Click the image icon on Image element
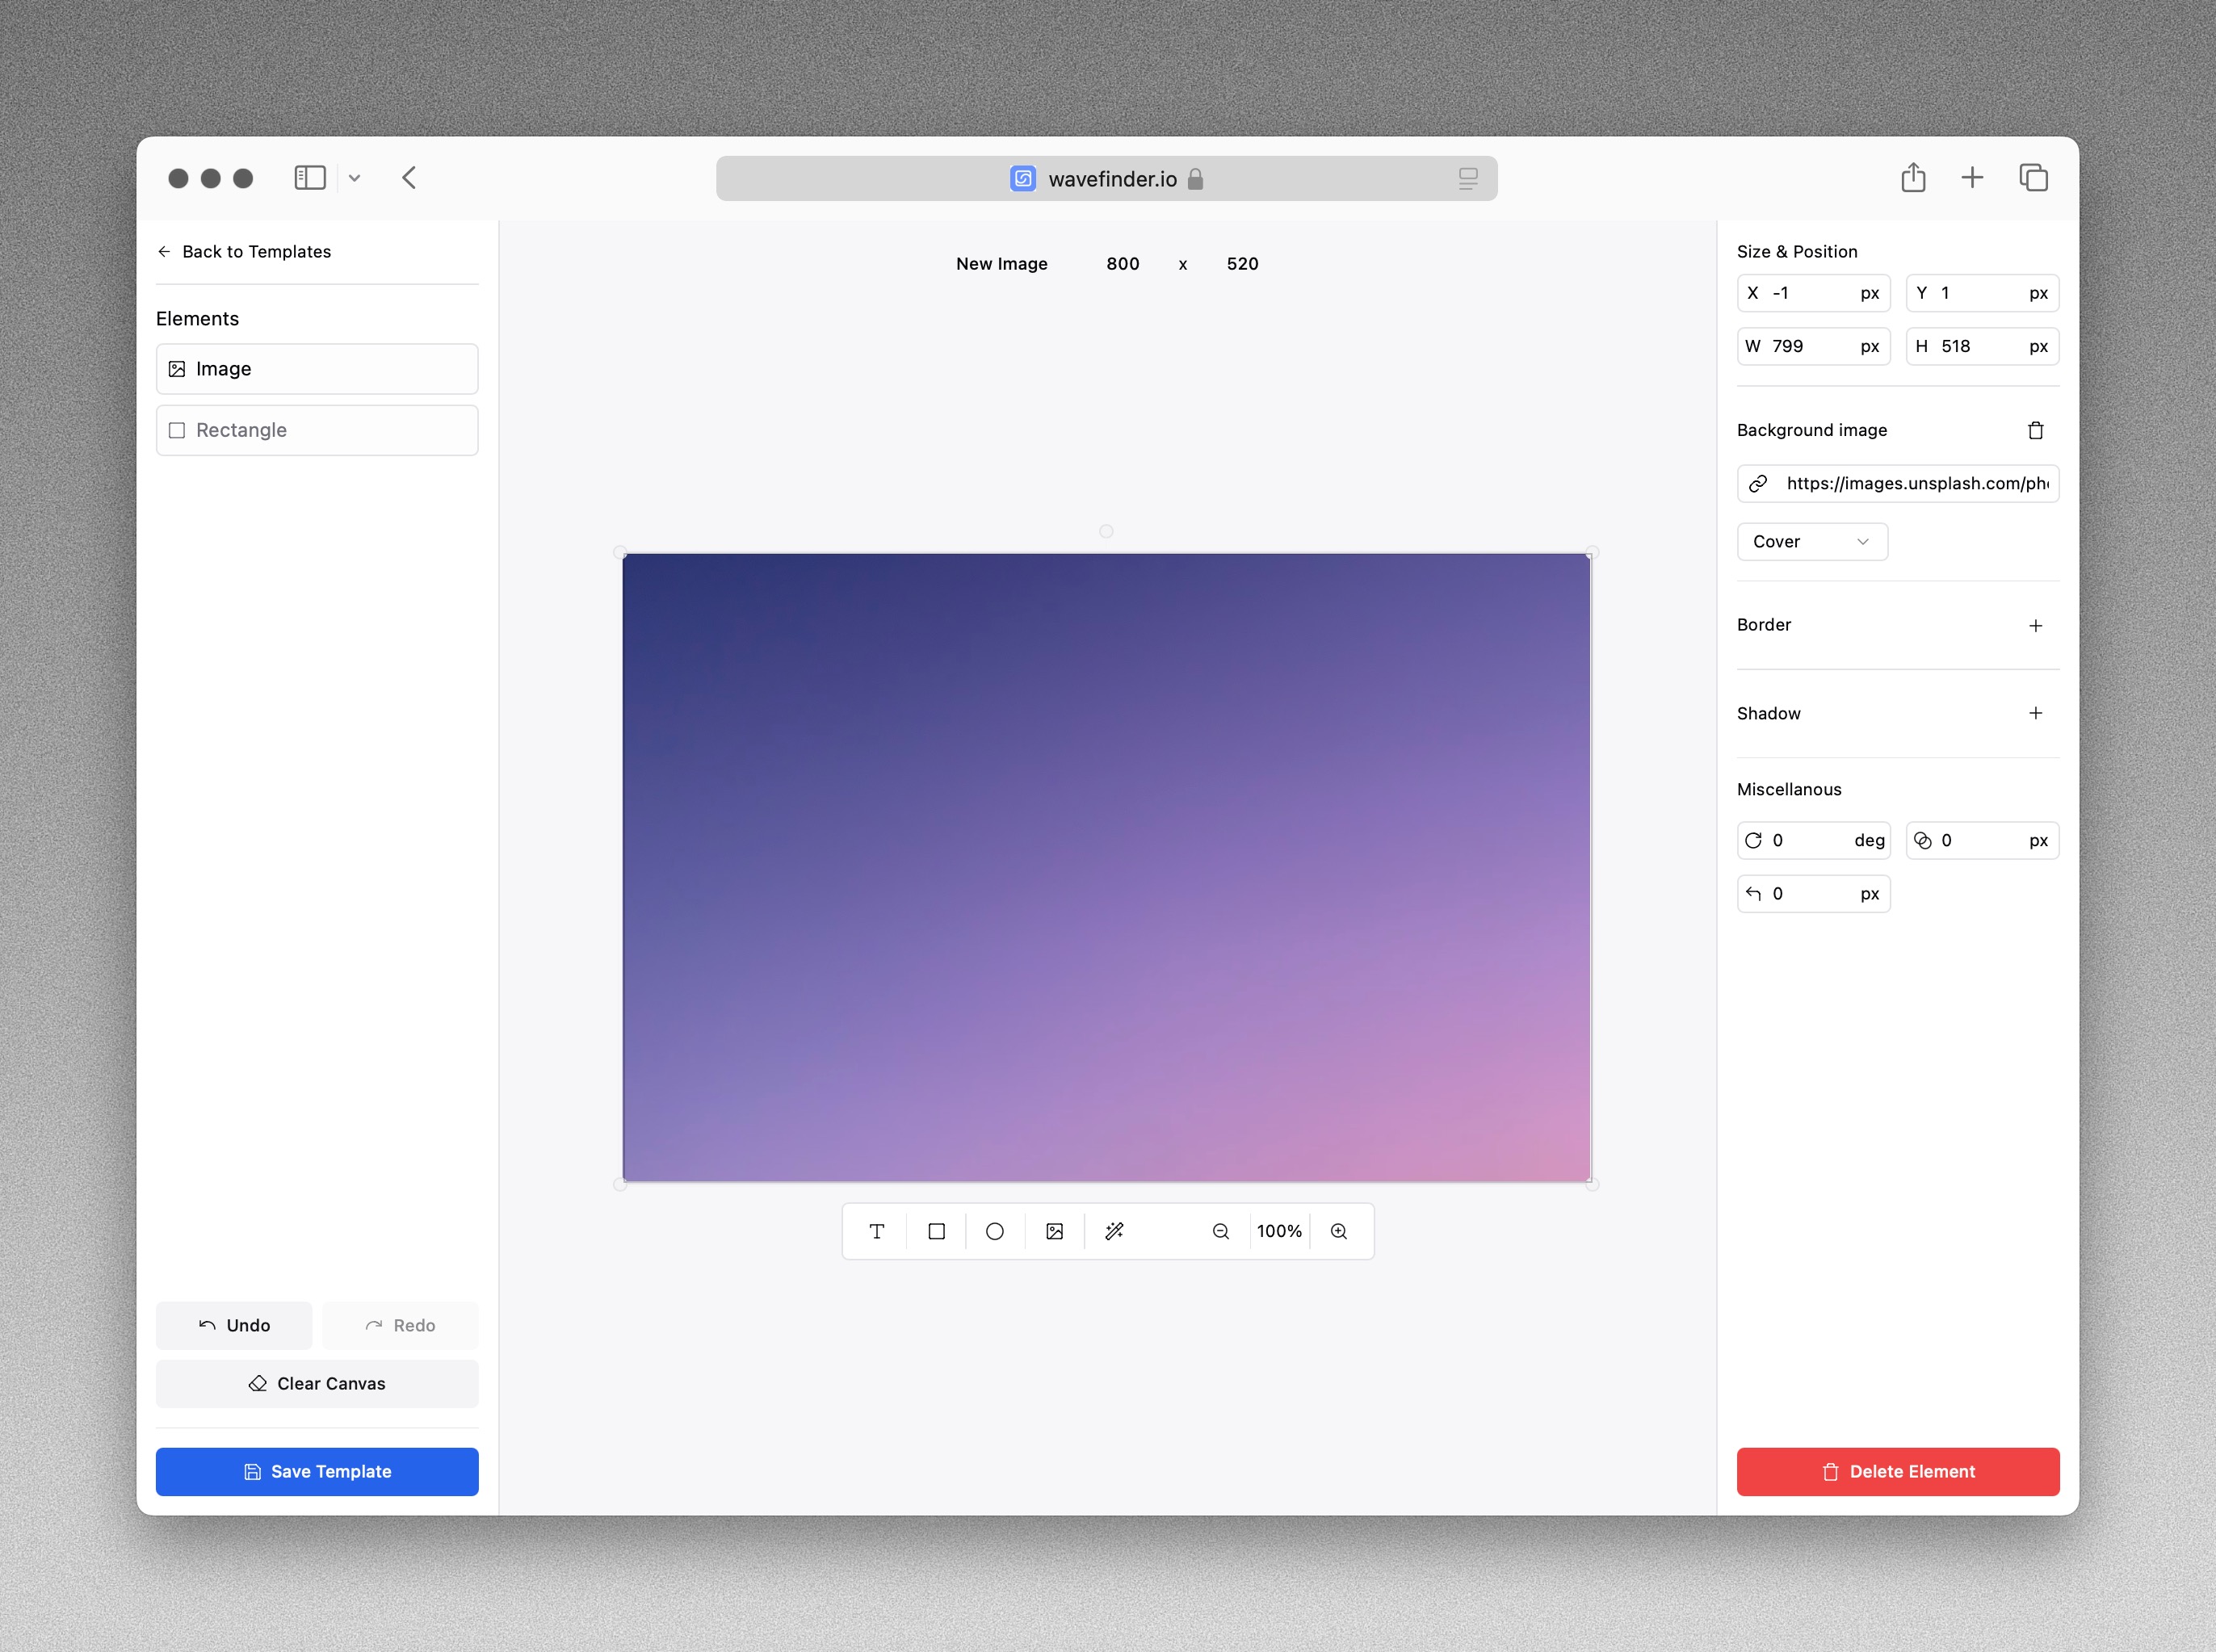Viewport: 2216px width, 1652px height. point(177,369)
